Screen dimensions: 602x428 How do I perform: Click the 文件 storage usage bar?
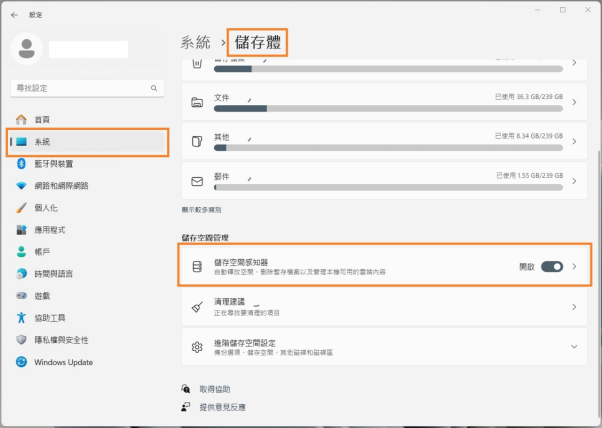[389, 109]
